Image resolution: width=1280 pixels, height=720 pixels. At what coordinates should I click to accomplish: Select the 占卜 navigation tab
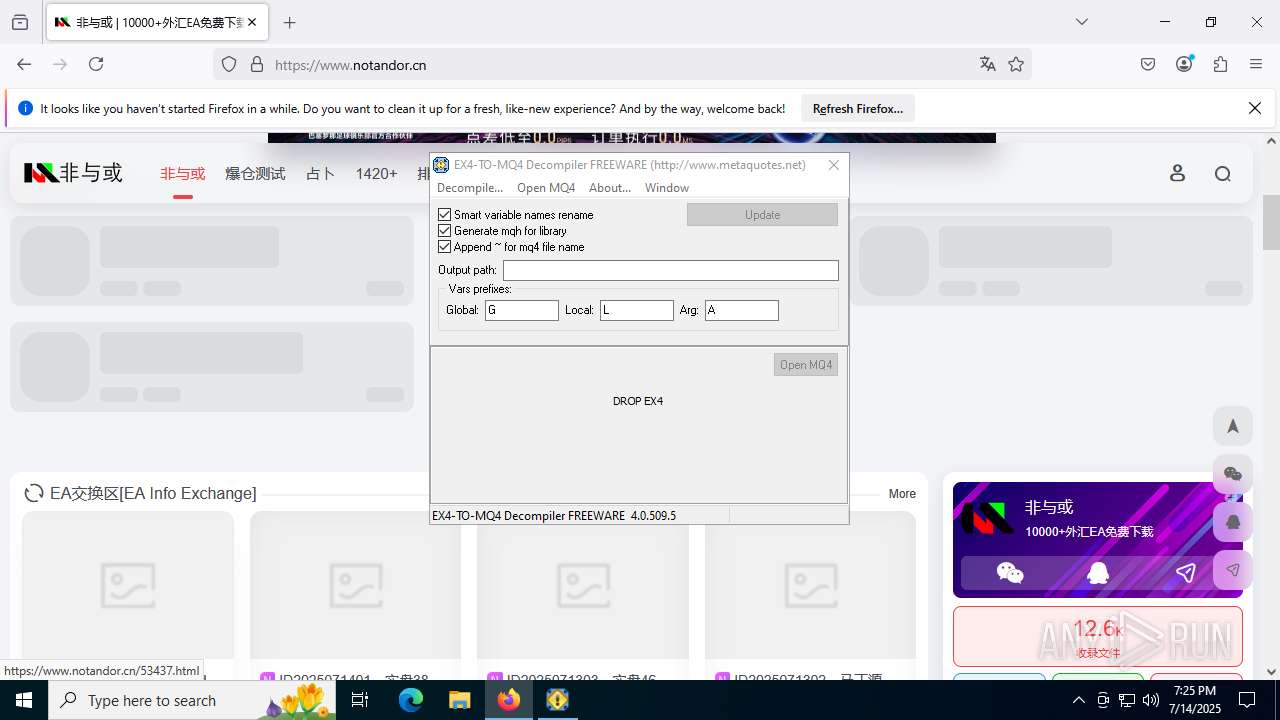pos(320,174)
